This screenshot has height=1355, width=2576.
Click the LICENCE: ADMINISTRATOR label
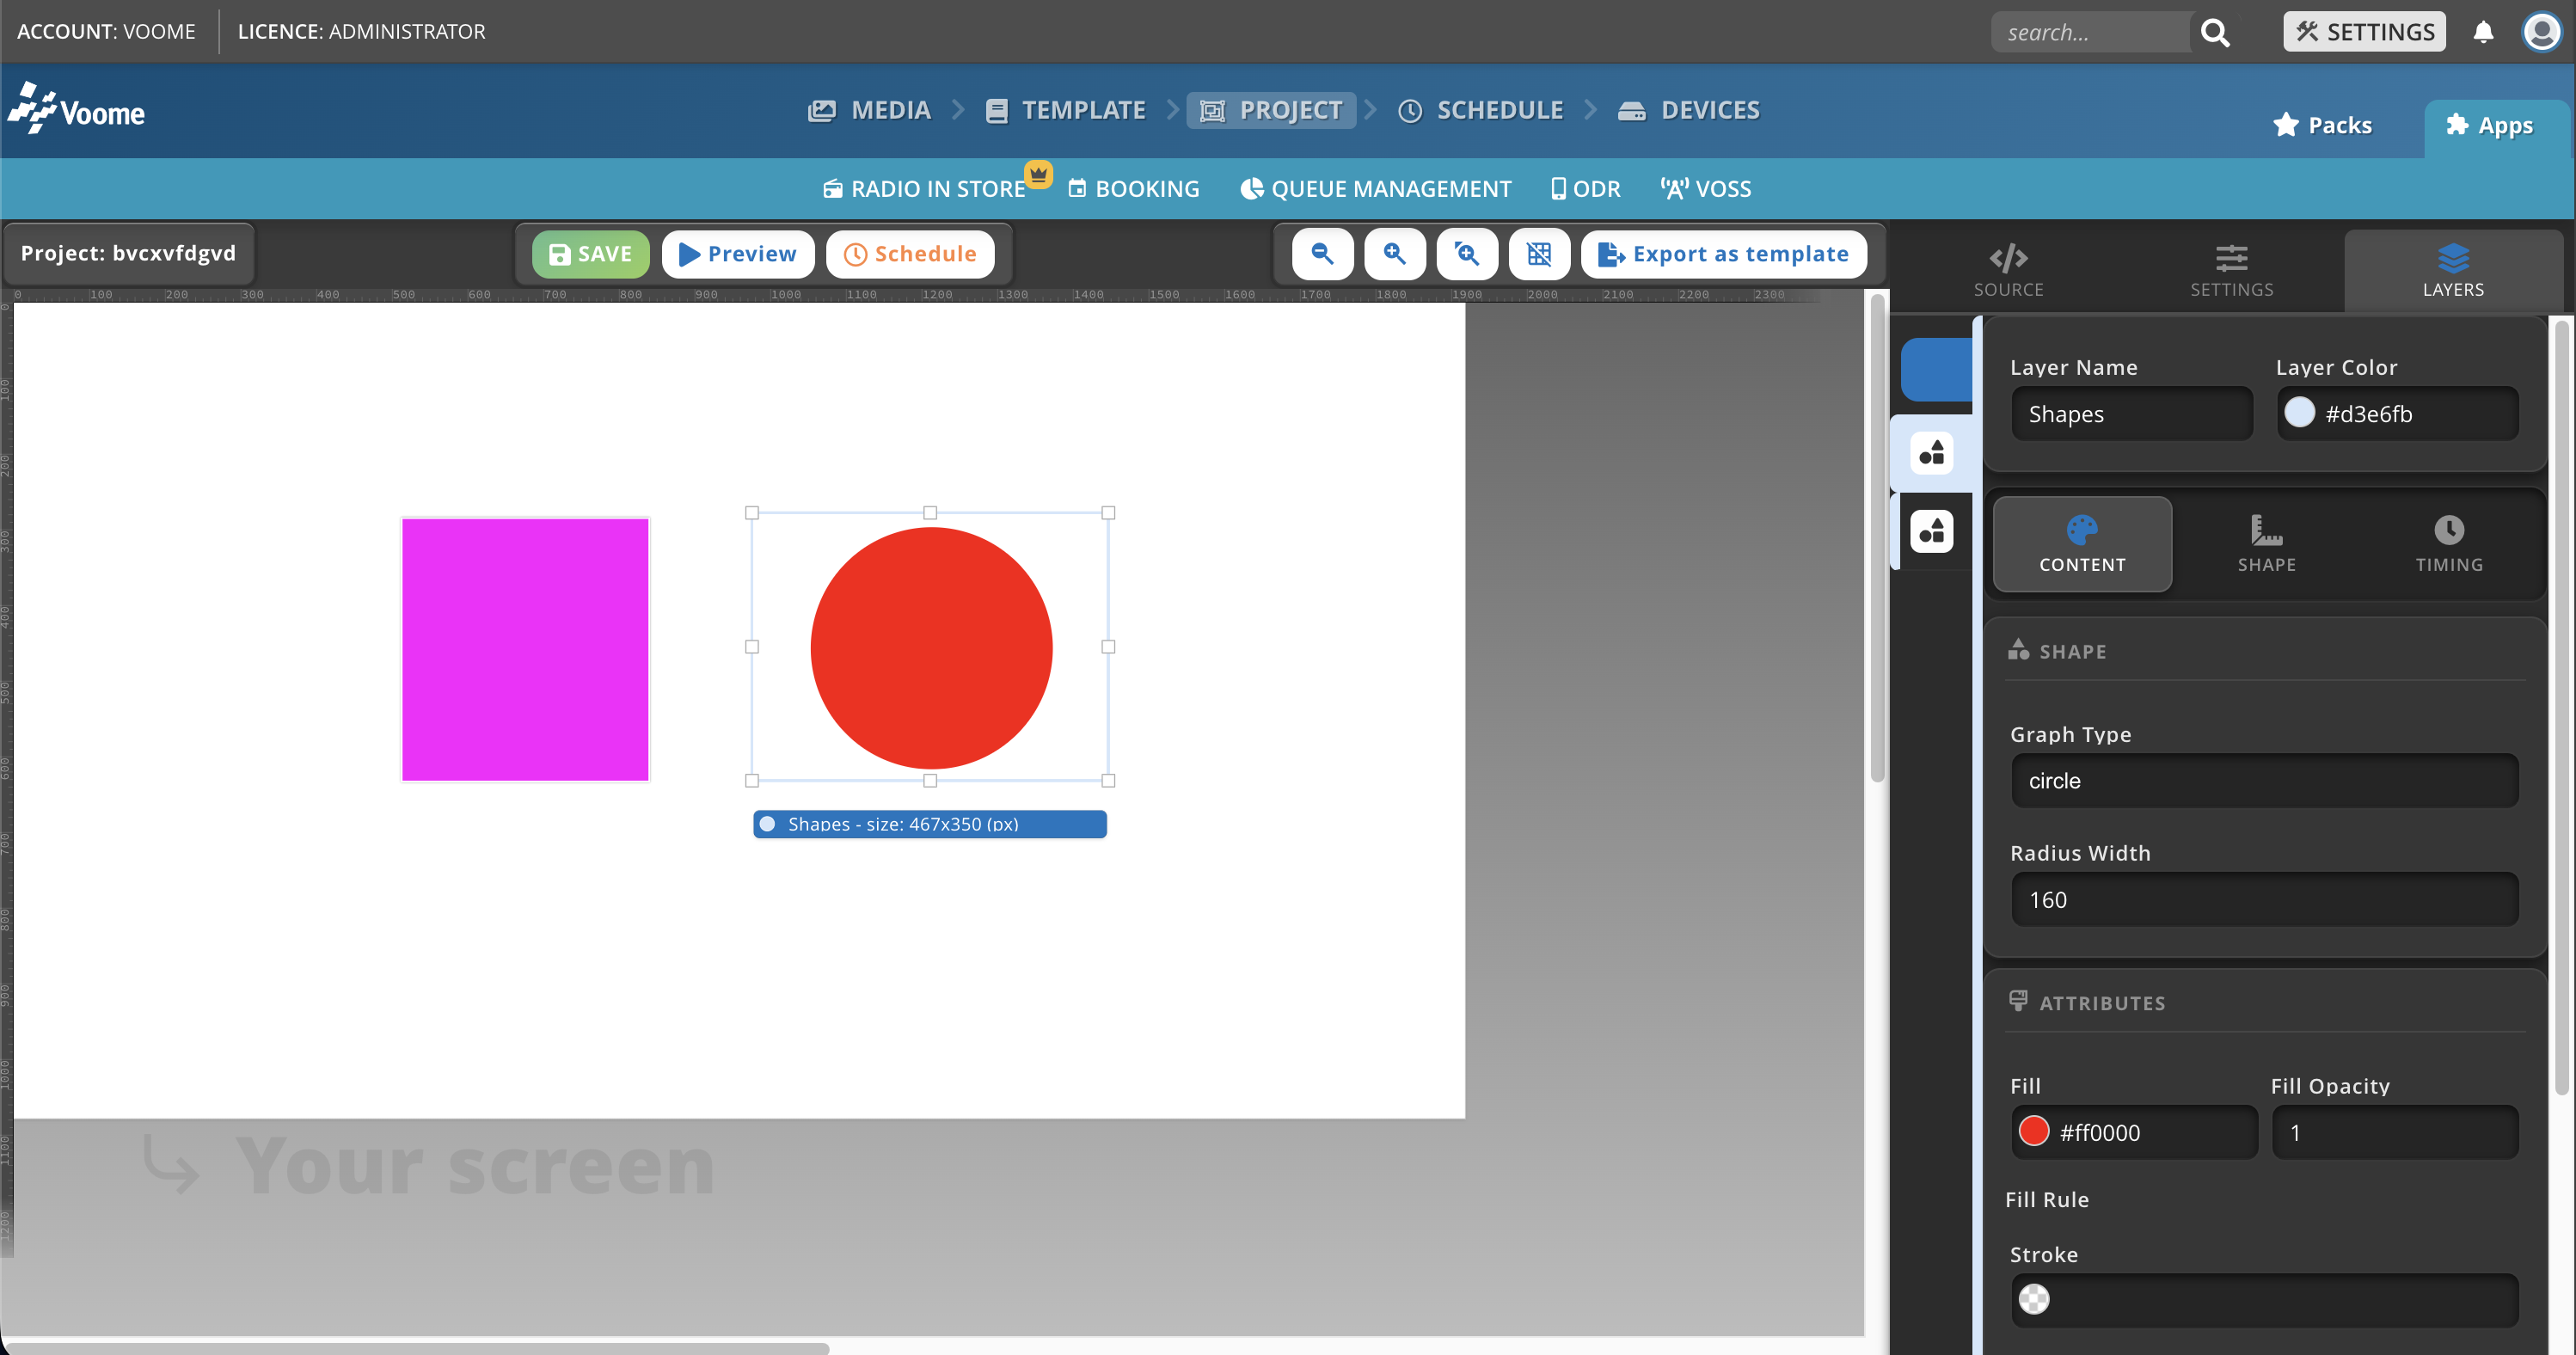361,31
